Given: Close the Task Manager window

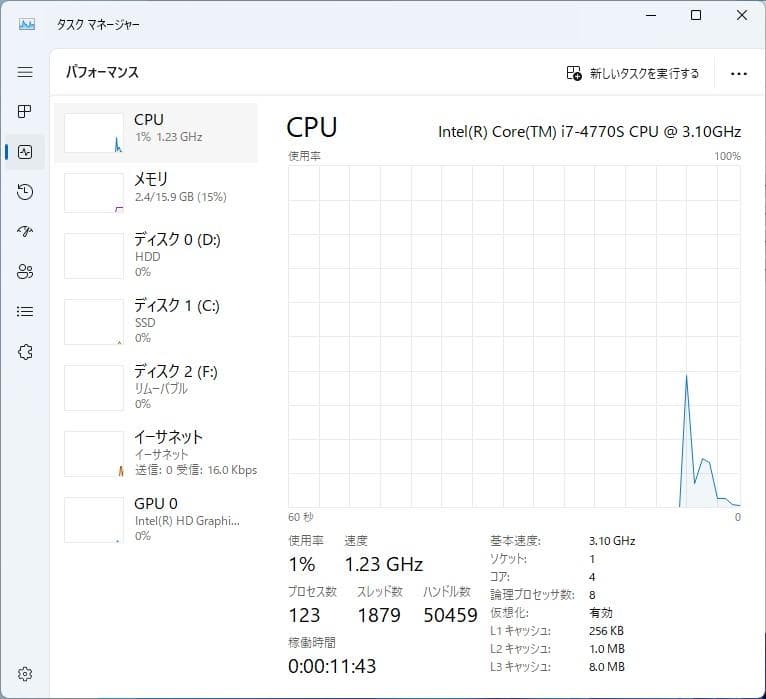Looking at the screenshot, I should coord(742,15).
